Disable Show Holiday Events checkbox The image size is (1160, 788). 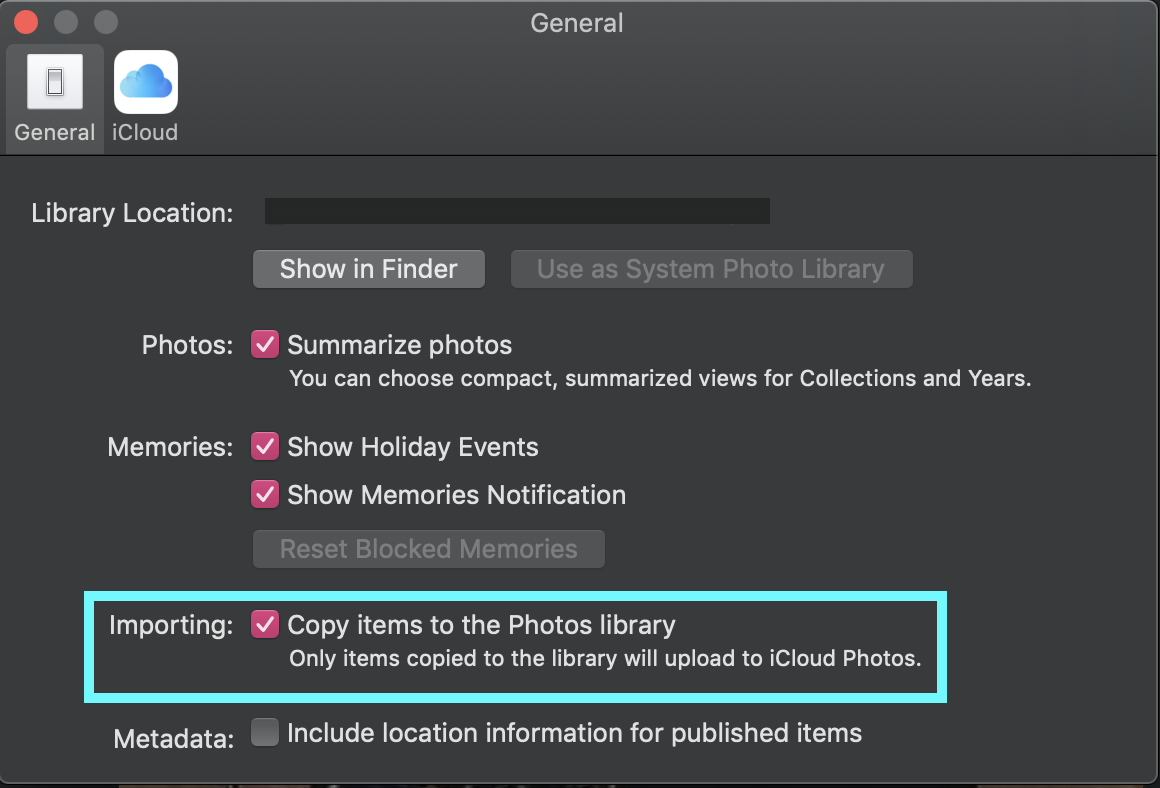[x=265, y=446]
